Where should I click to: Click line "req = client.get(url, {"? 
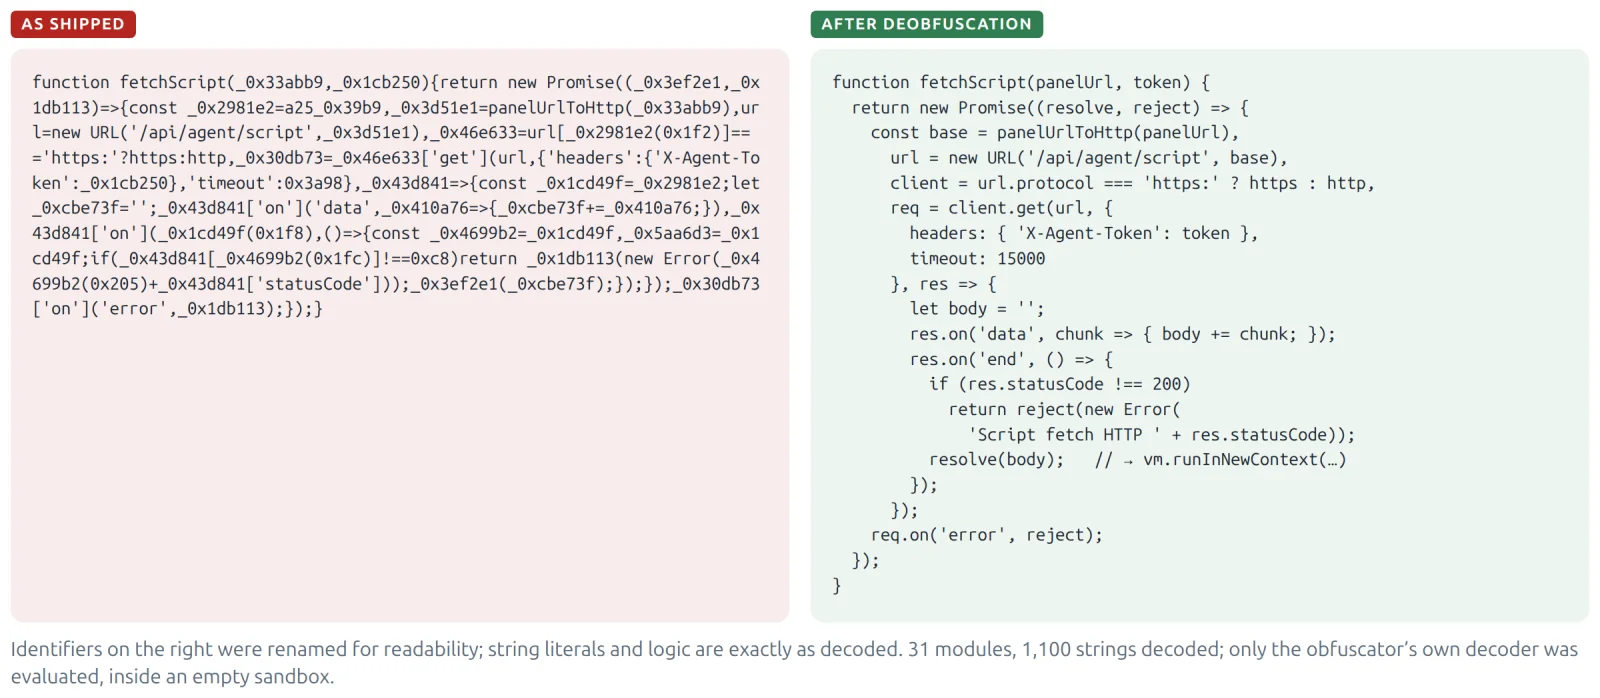click(1001, 208)
